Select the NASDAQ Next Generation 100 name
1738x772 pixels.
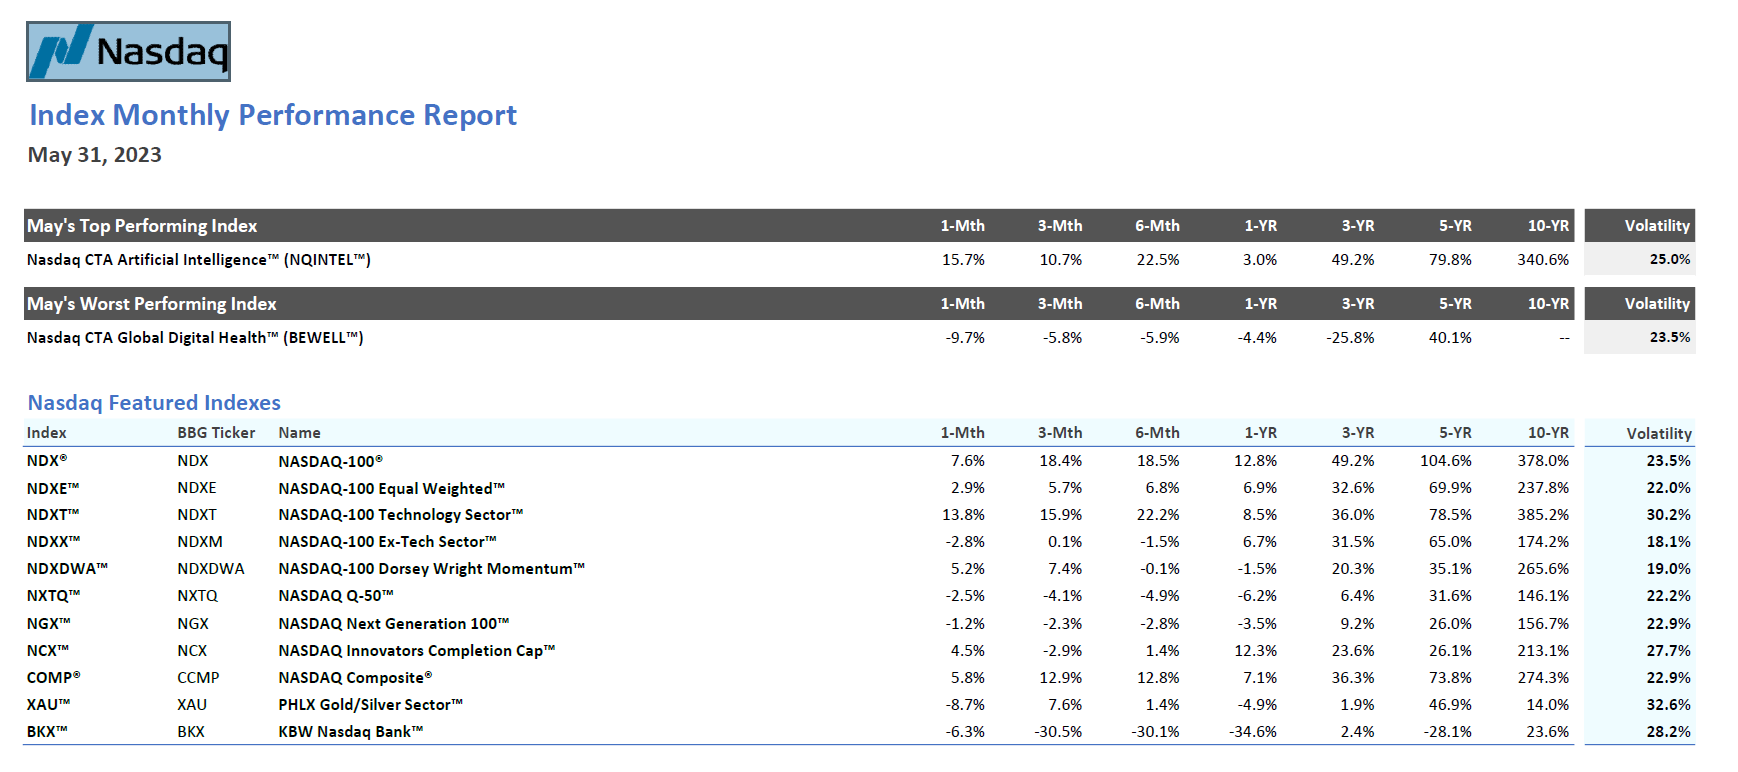click(393, 624)
